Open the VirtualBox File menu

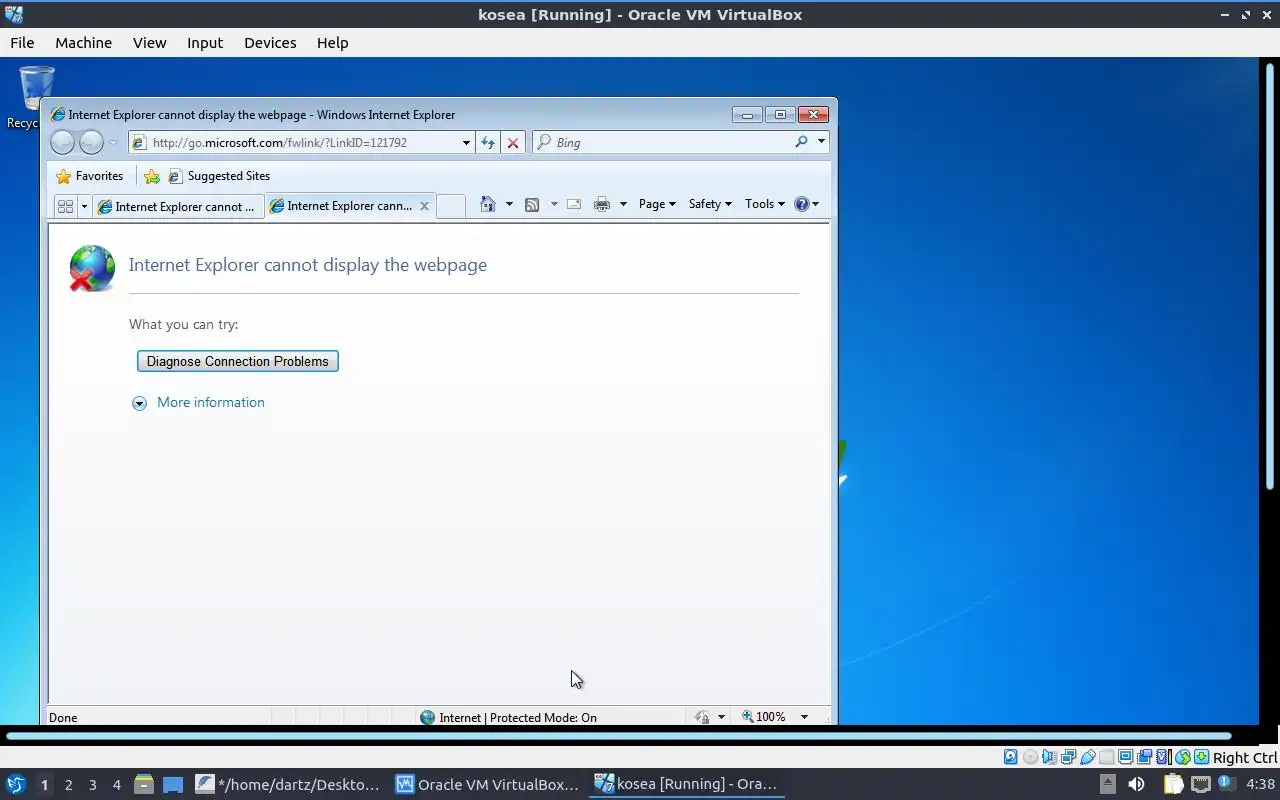pyautogui.click(x=22, y=43)
